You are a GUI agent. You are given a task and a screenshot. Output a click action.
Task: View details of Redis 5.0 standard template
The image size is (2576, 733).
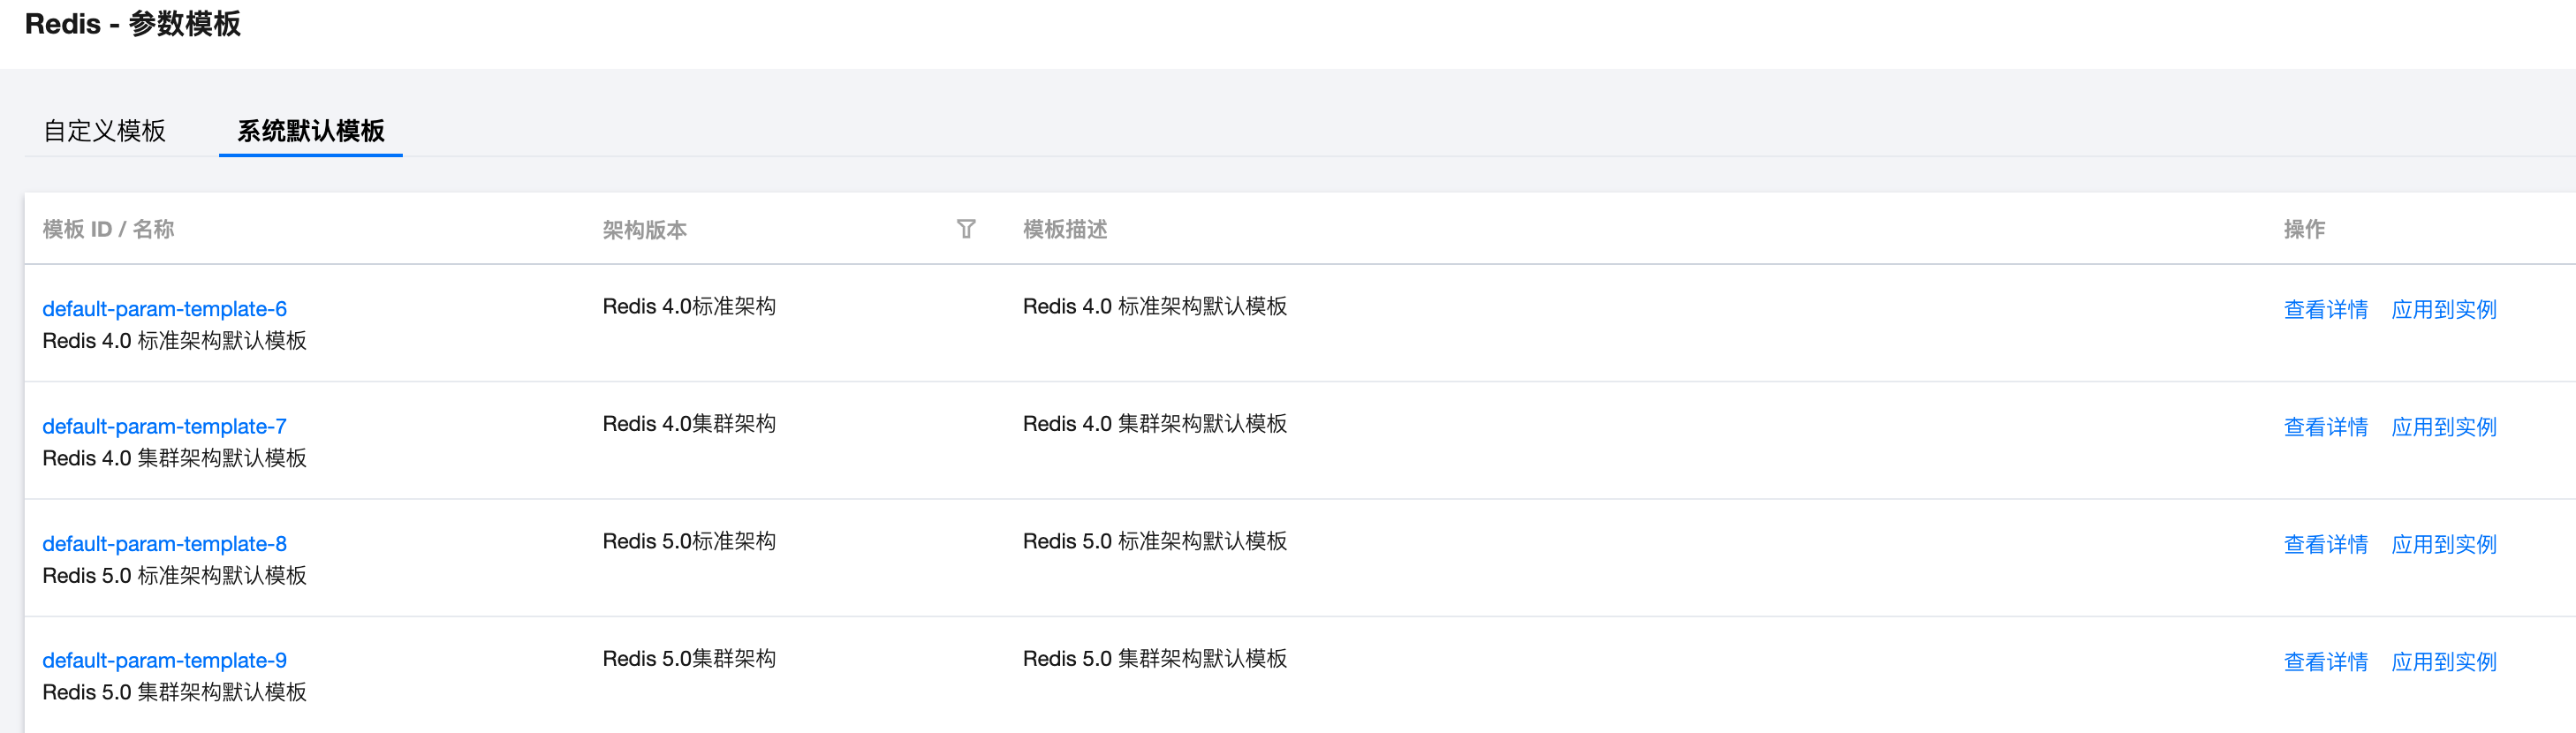point(2325,544)
